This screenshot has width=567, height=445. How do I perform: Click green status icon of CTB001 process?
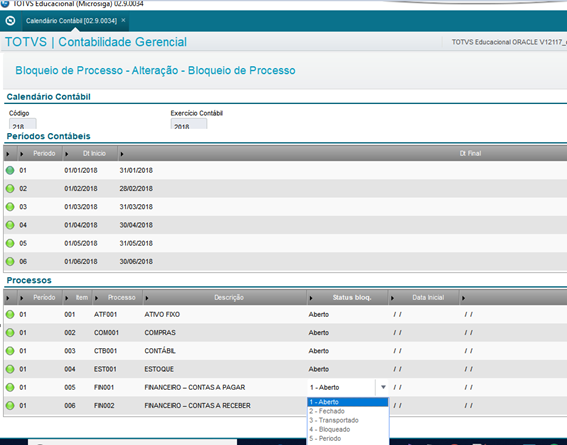coord(10,351)
